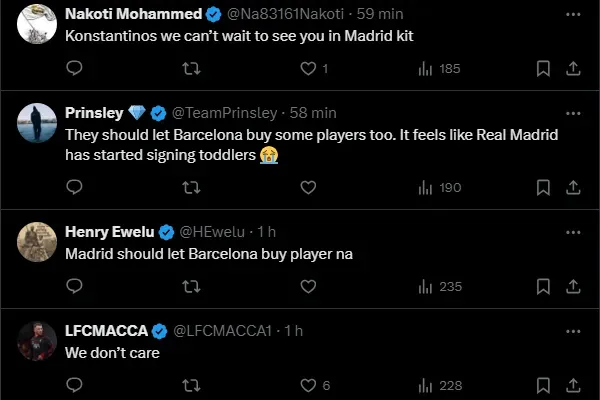600x400 pixels.
Task: Open Prinsley's profile via display name
Action: coord(94,112)
